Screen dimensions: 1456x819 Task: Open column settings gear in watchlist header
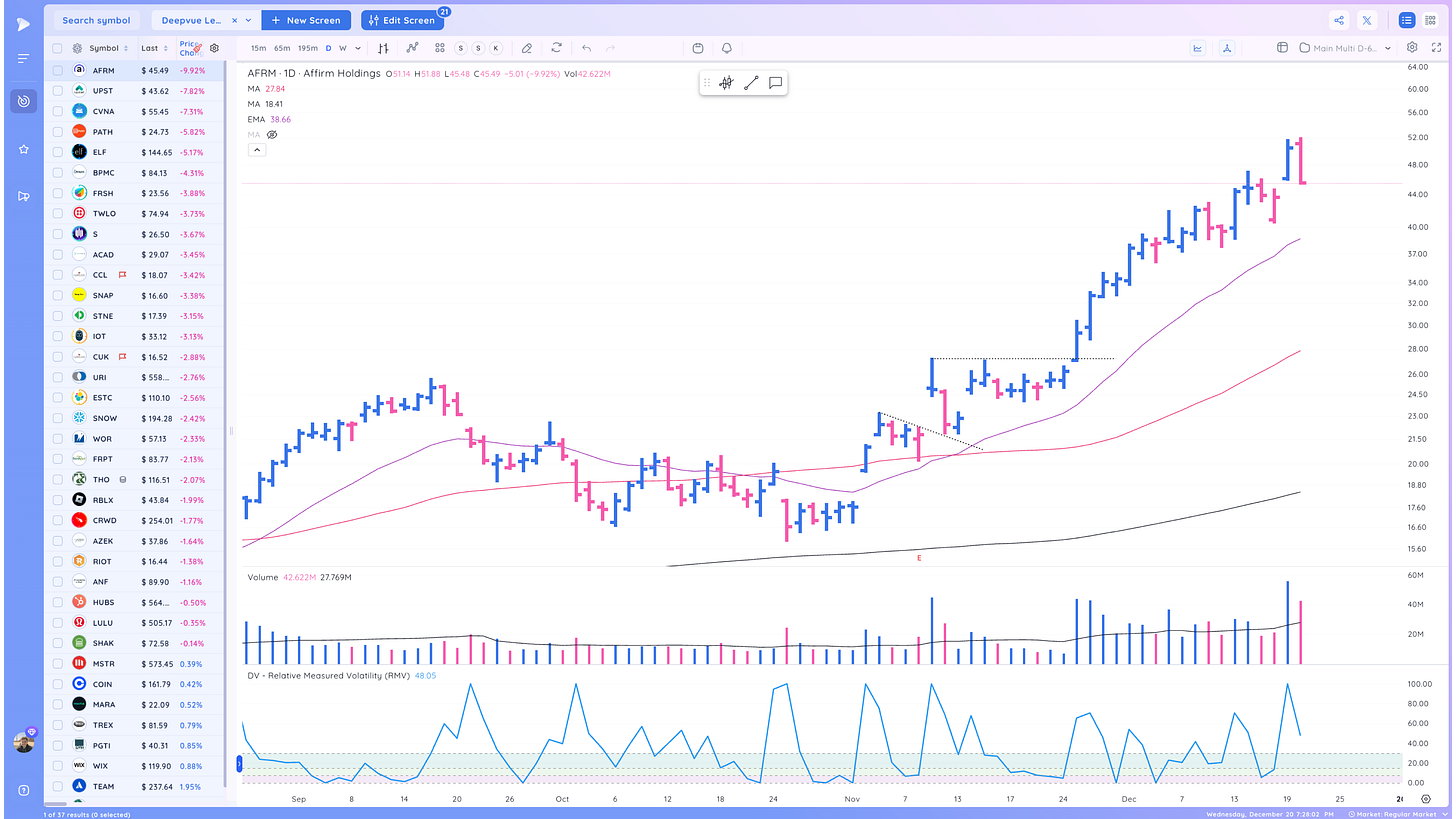214,48
